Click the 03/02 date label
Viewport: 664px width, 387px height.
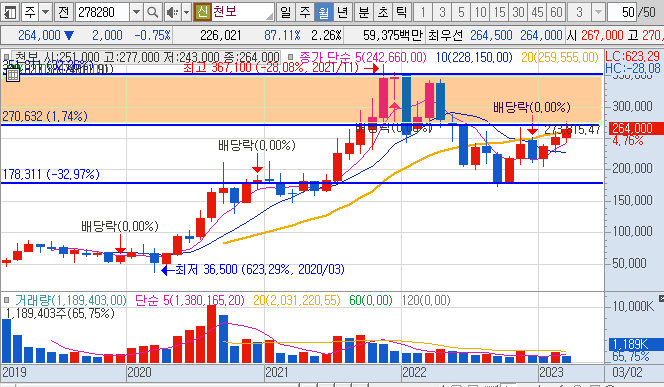point(627,372)
